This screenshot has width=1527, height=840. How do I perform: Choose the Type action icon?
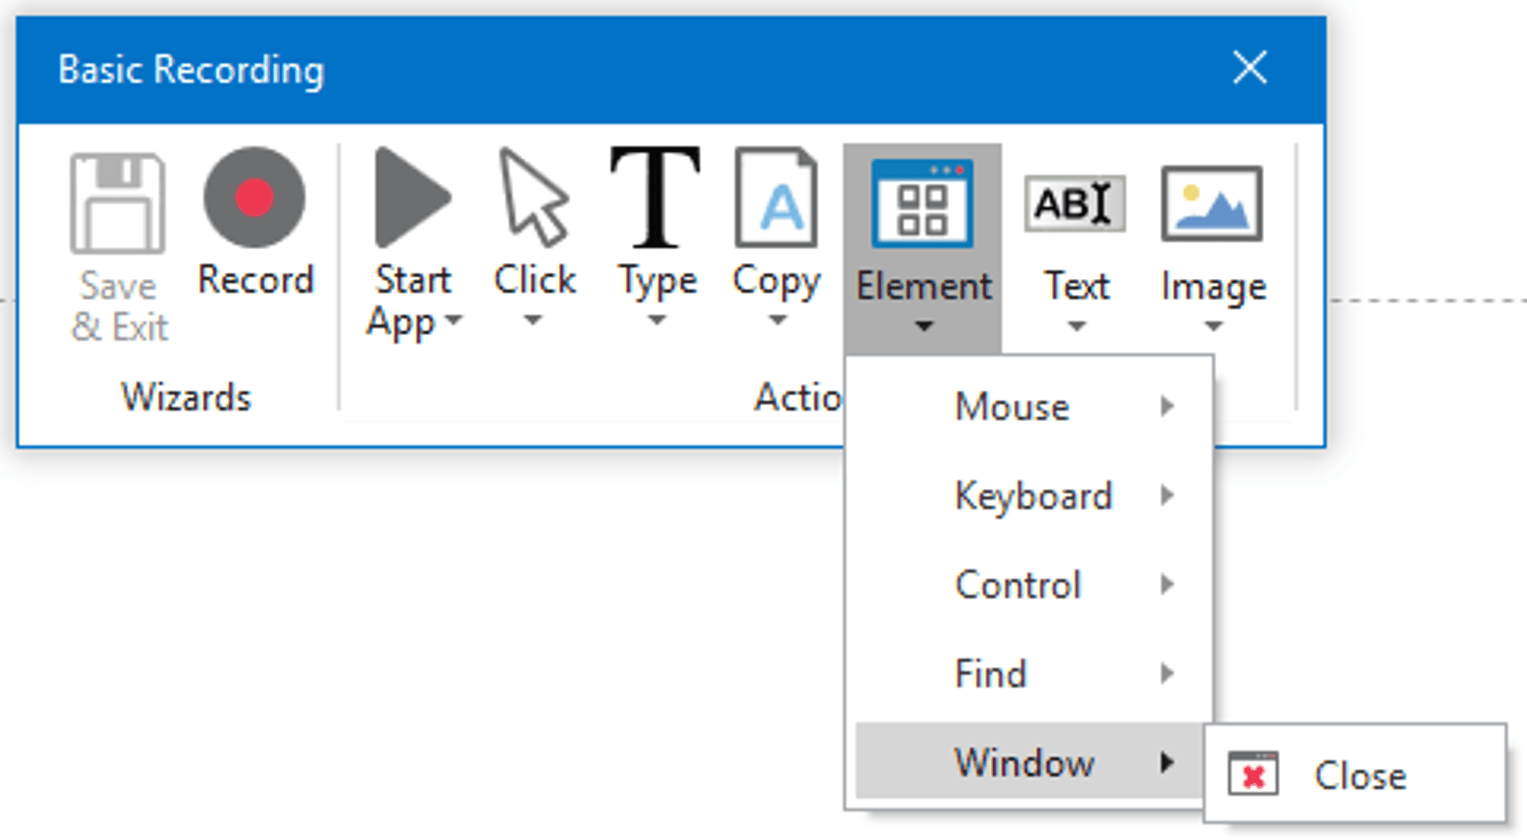click(x=656, y=198)
